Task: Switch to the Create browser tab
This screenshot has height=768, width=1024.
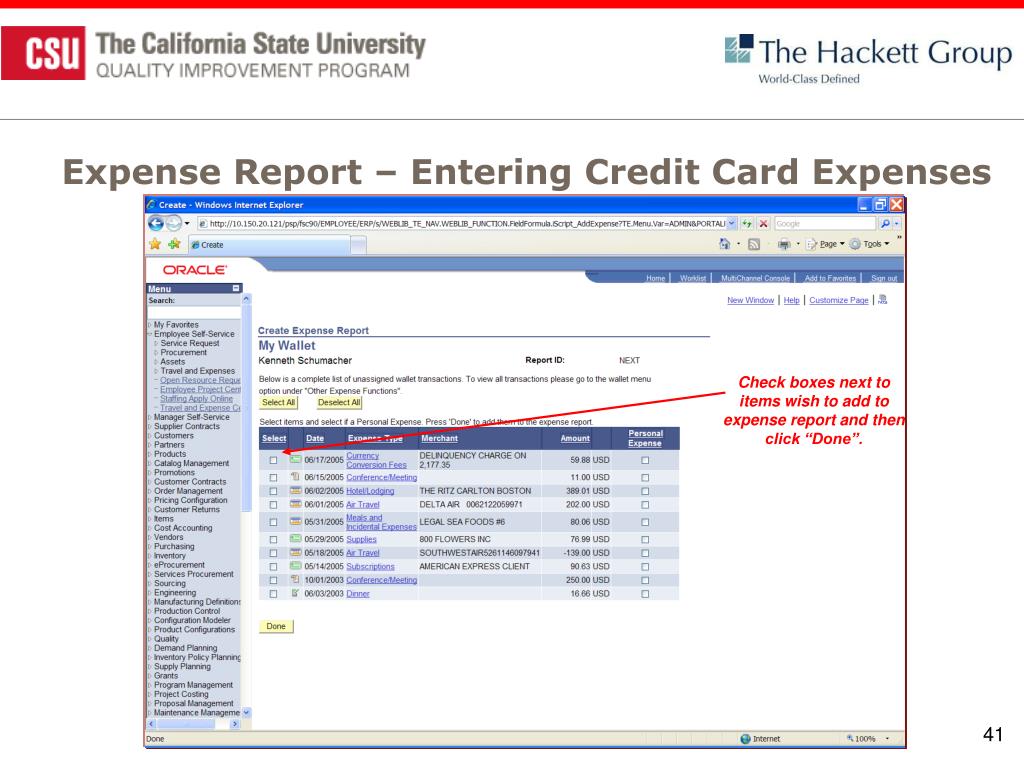Action: 270,245
